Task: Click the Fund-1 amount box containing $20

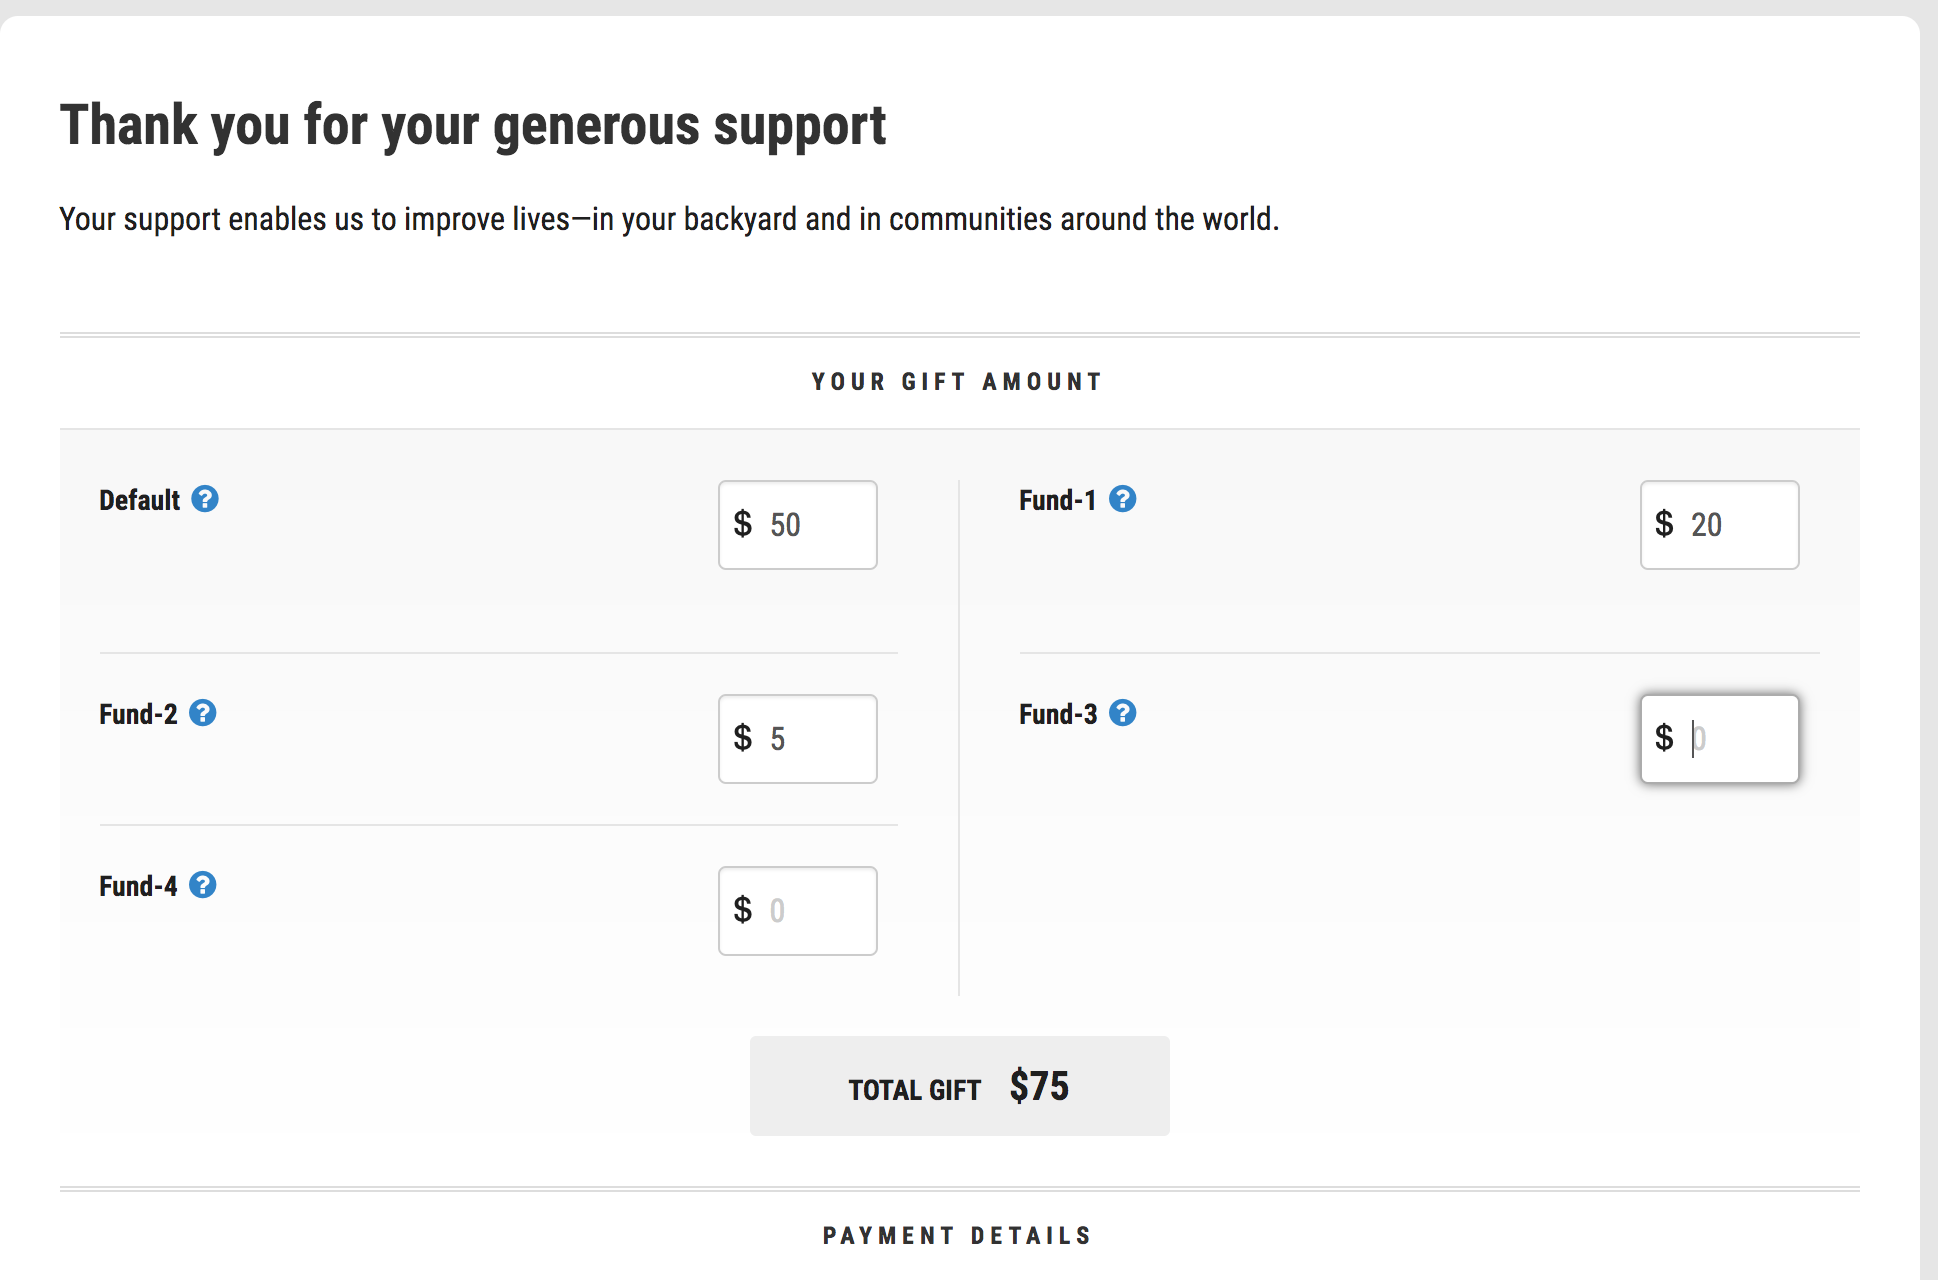Action: (x=1718, y=525)
